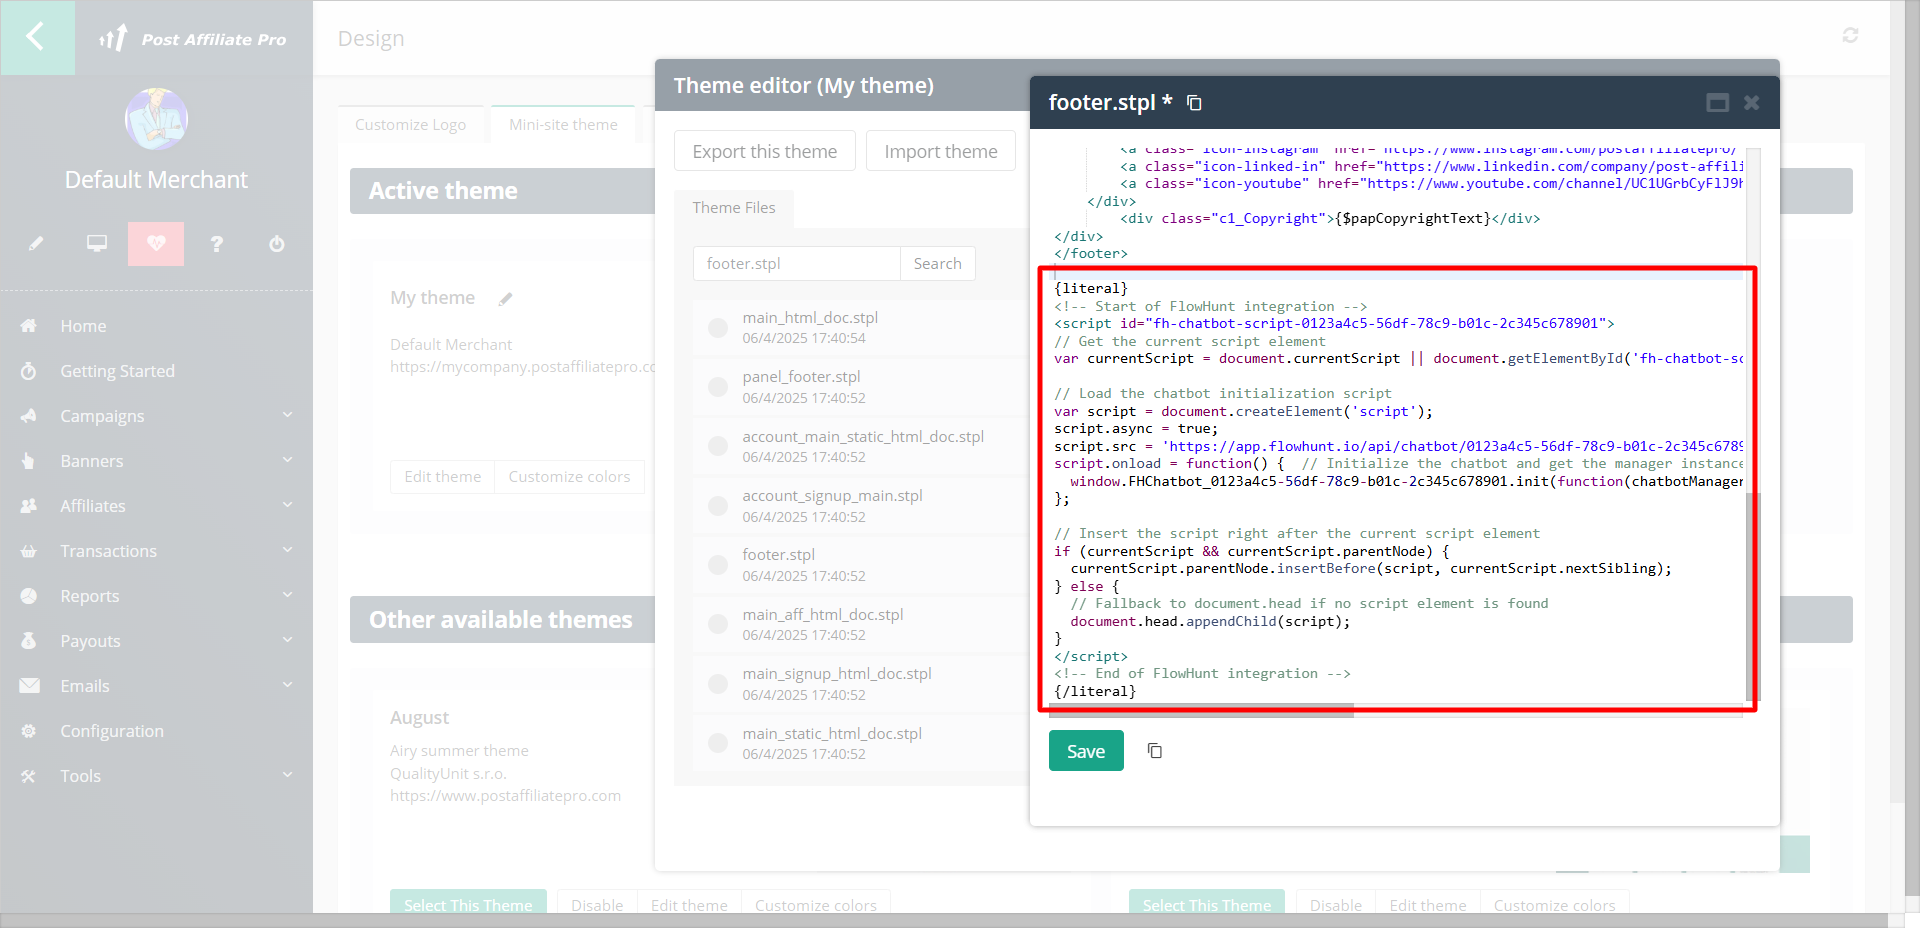Click the pencil icon next to My theme
Screen dimensions: 1920x928
coord(506,299)
